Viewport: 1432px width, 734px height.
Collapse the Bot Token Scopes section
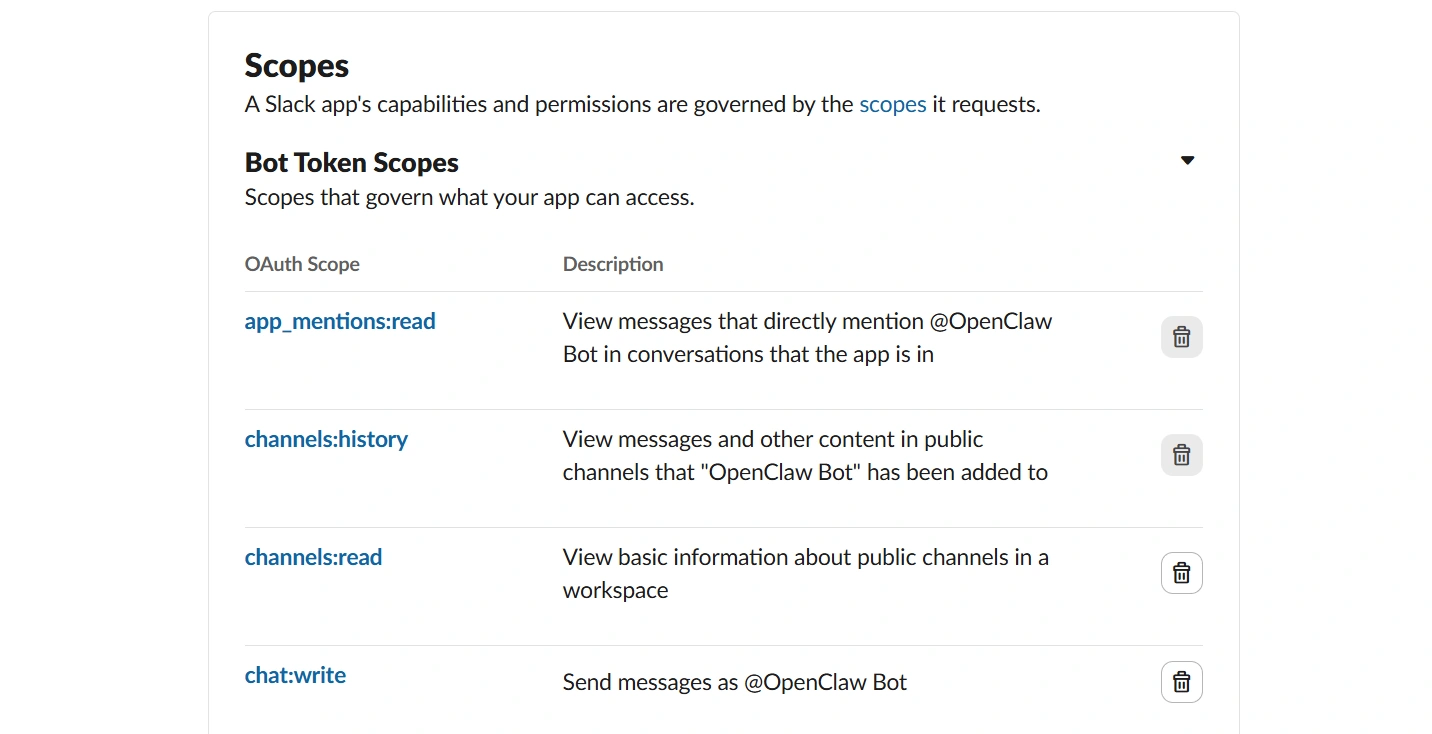coord(1187,160)
